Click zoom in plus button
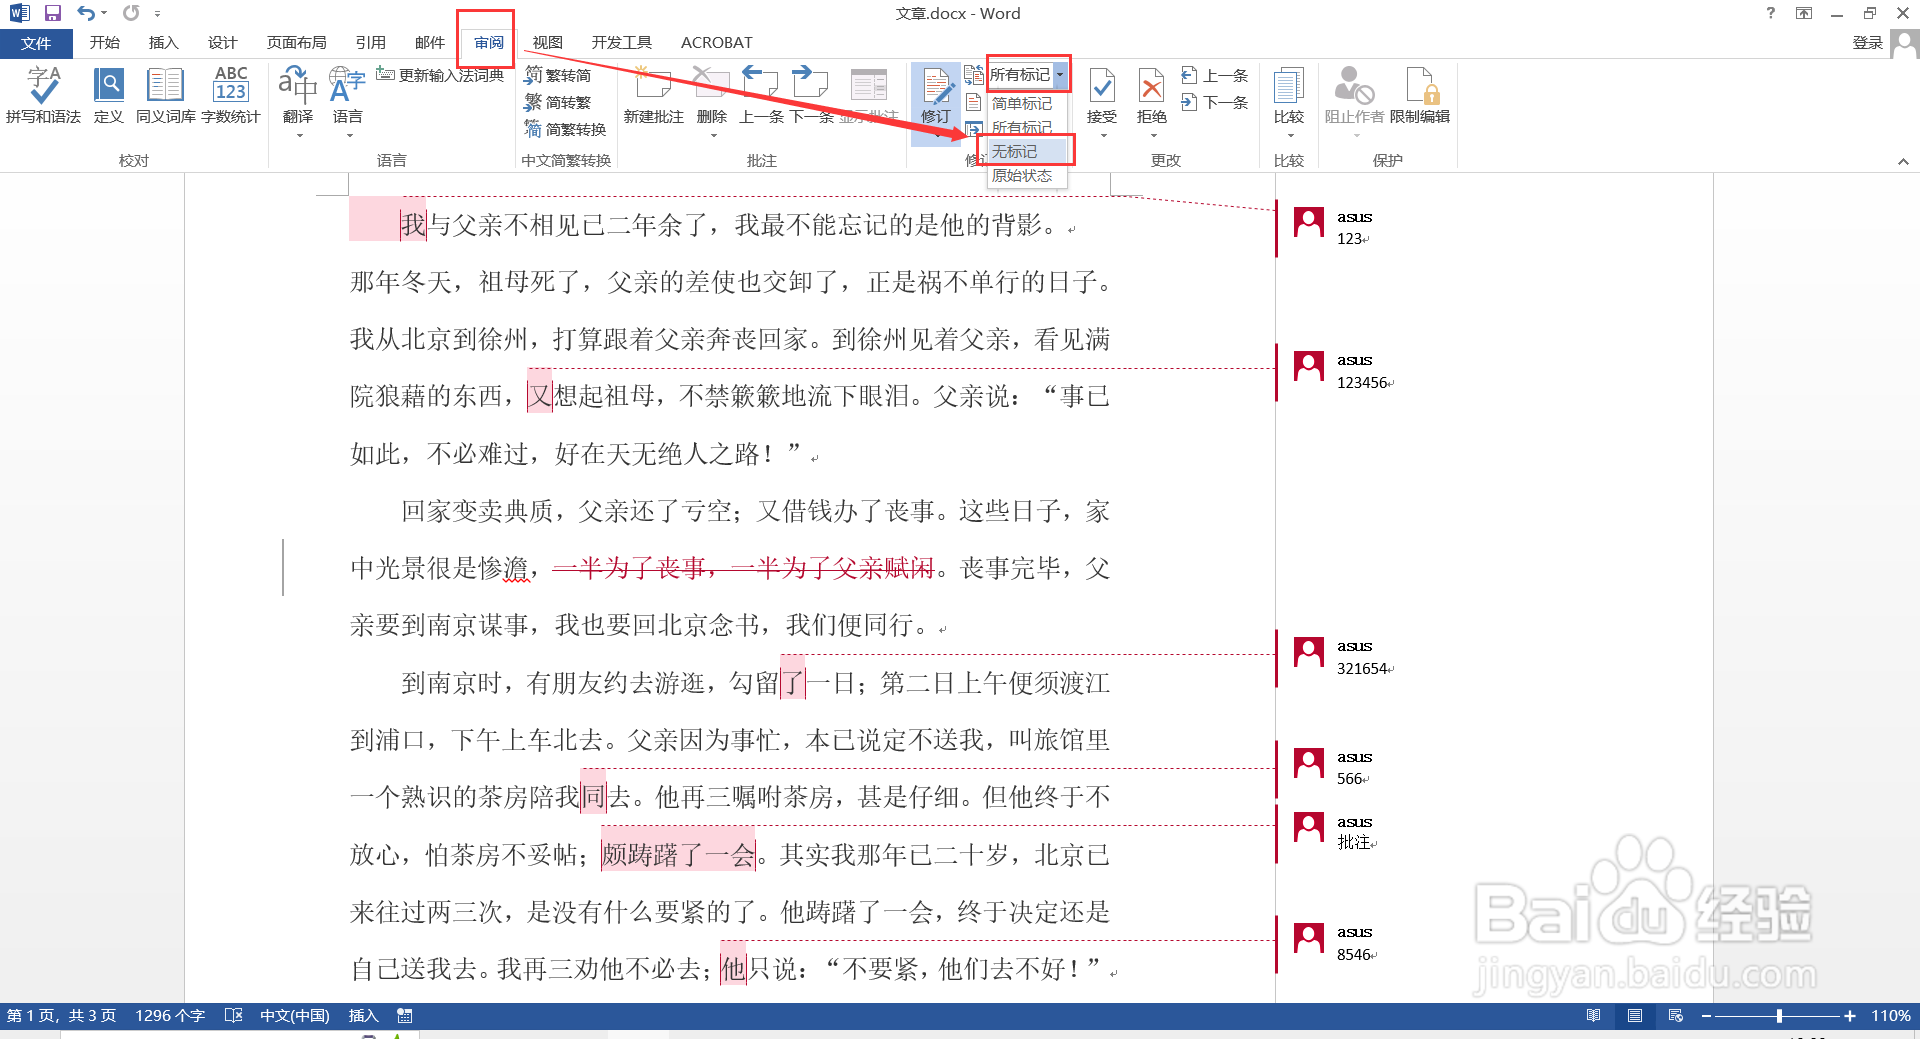The width and height of the screenshot is (1920, 1039). (x=1850, y=1015)
